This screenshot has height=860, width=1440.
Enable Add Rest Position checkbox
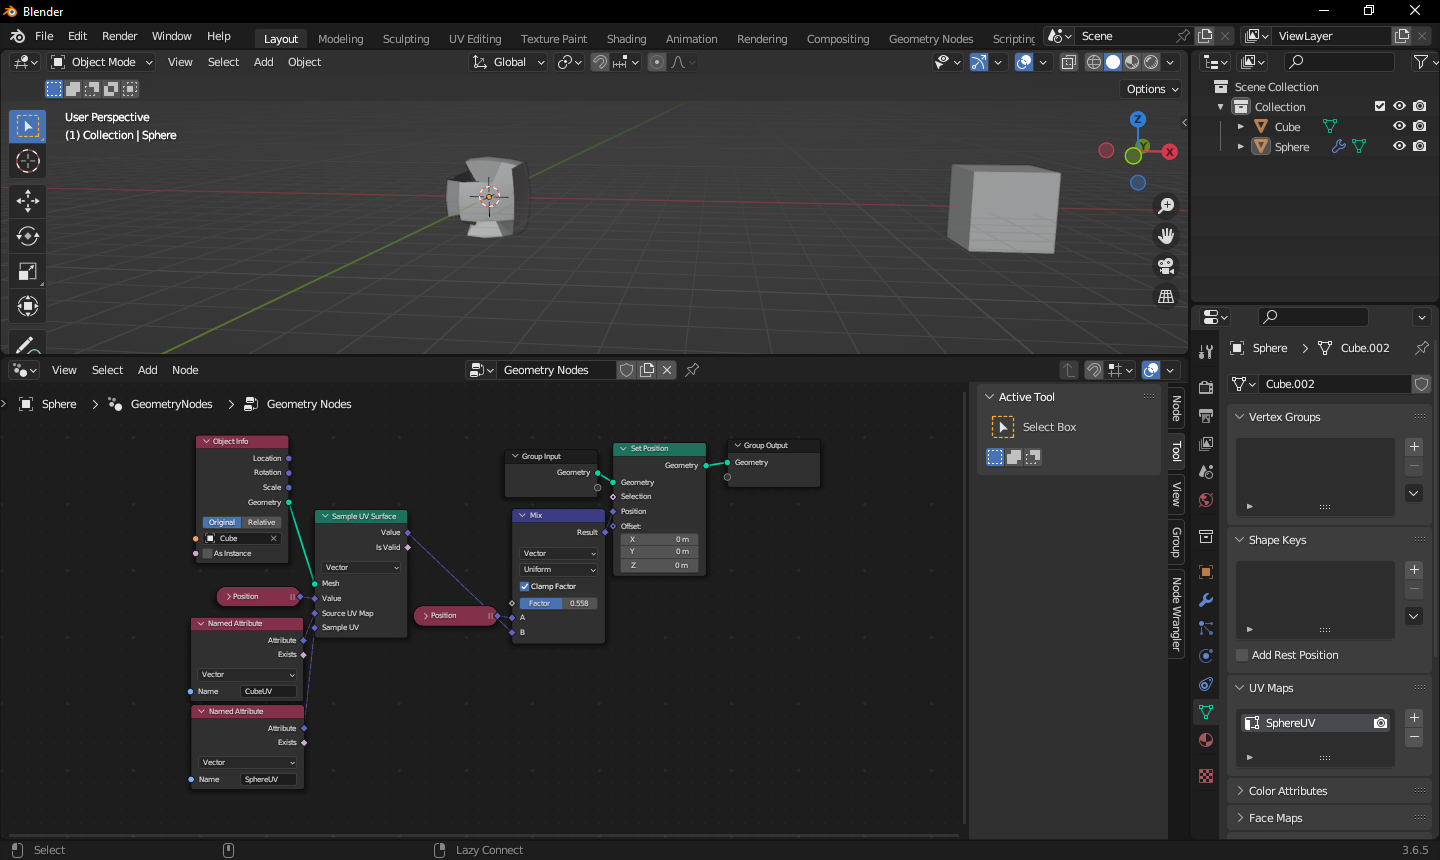coord(1242,655)
